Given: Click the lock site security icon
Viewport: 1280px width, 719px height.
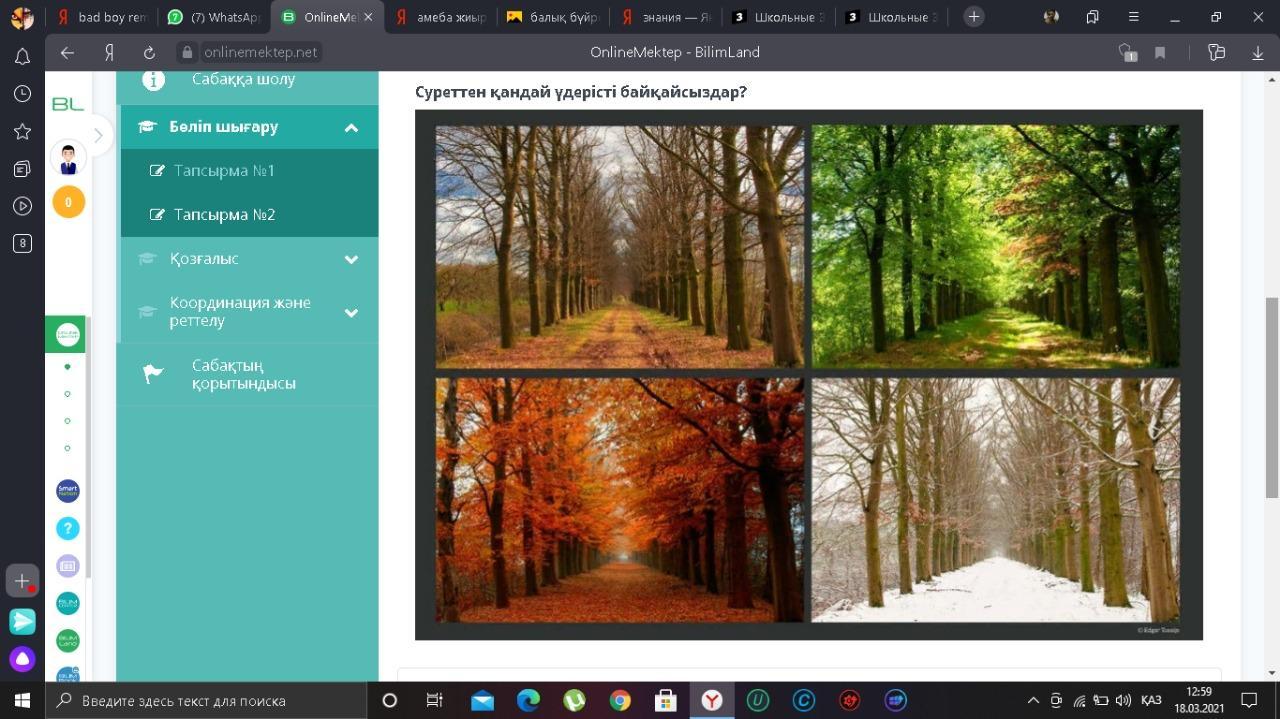Looking at the screenshot, I should pyautogui.click(x=186, y=52).
